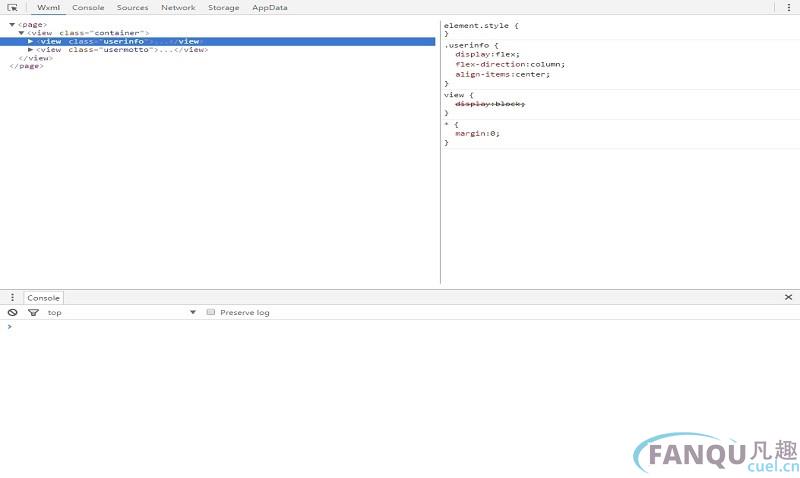Switch to the Wxml tab
Screen dimensions: 800x478
48,7
